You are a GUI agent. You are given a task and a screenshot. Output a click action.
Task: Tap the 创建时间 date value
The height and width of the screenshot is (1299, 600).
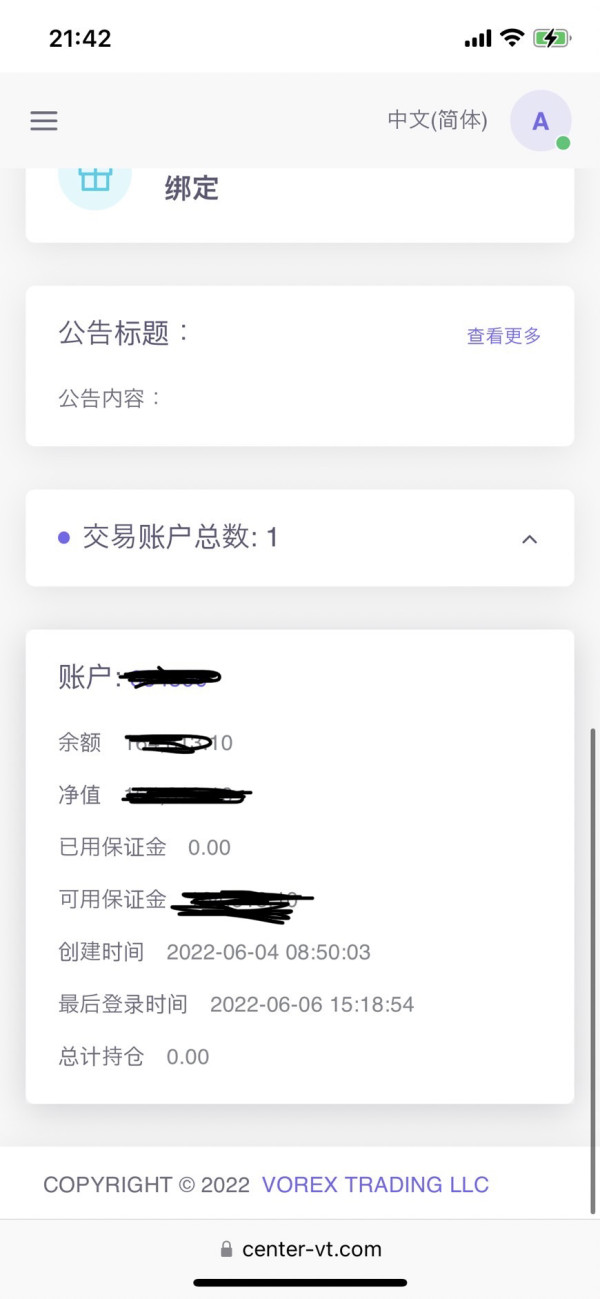[x=268, y=952]
